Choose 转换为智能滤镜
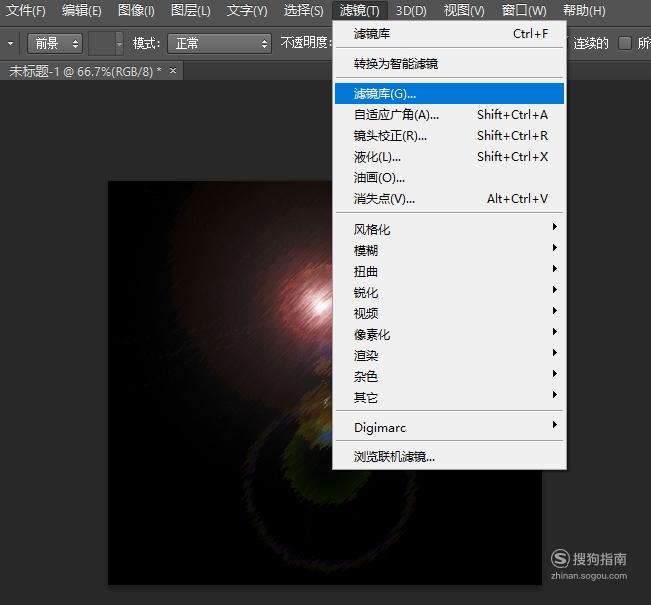Viewport: 651px width, 605px height. [x=450, y=64]
